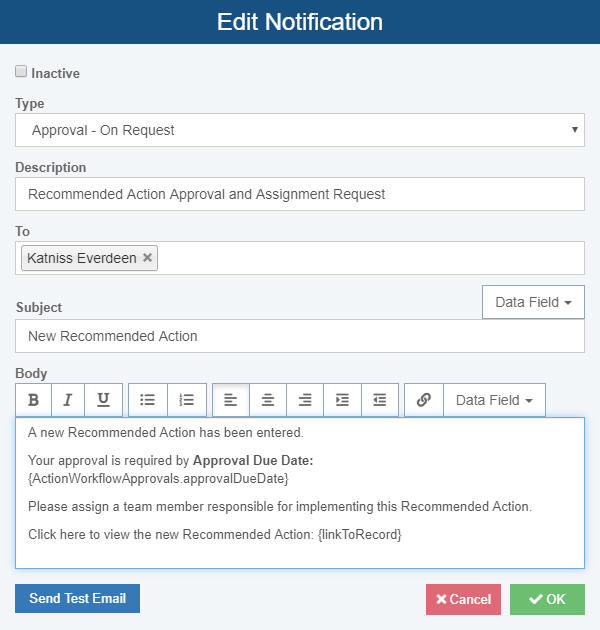Viewport: 600px width, 630px height.
Task: Increase indent of body text
Action: pyautogui.click(x=343, y=400)
